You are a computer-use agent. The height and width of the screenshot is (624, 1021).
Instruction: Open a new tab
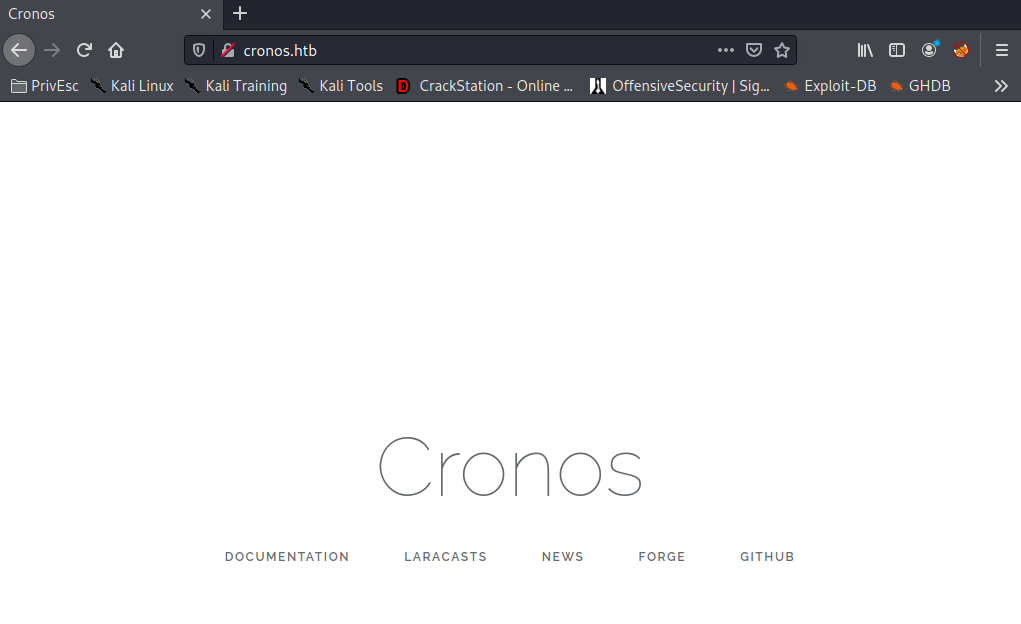point(240,14)
